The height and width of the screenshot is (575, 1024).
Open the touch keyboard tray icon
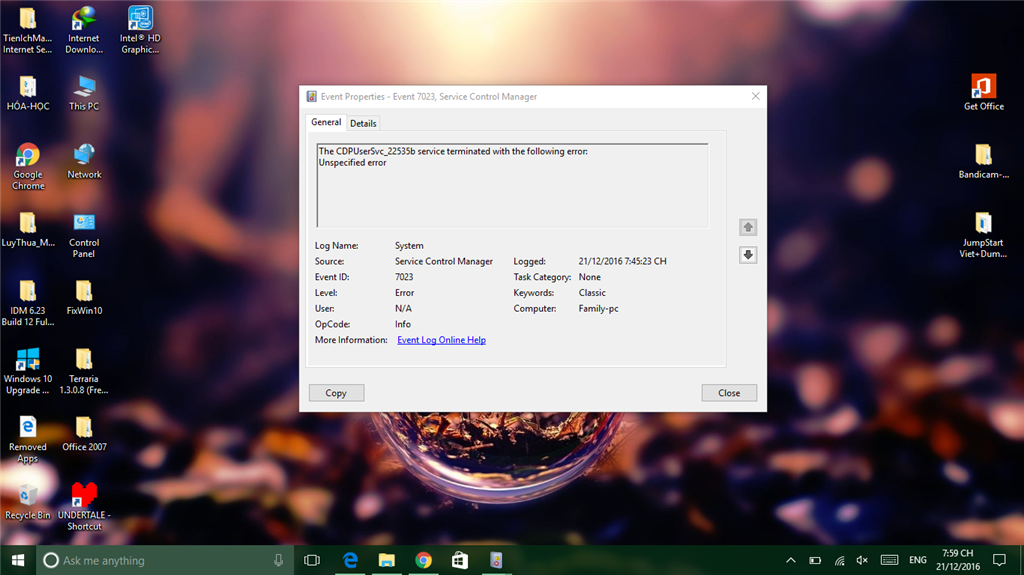pyautogui.click(x=889, y=560)
